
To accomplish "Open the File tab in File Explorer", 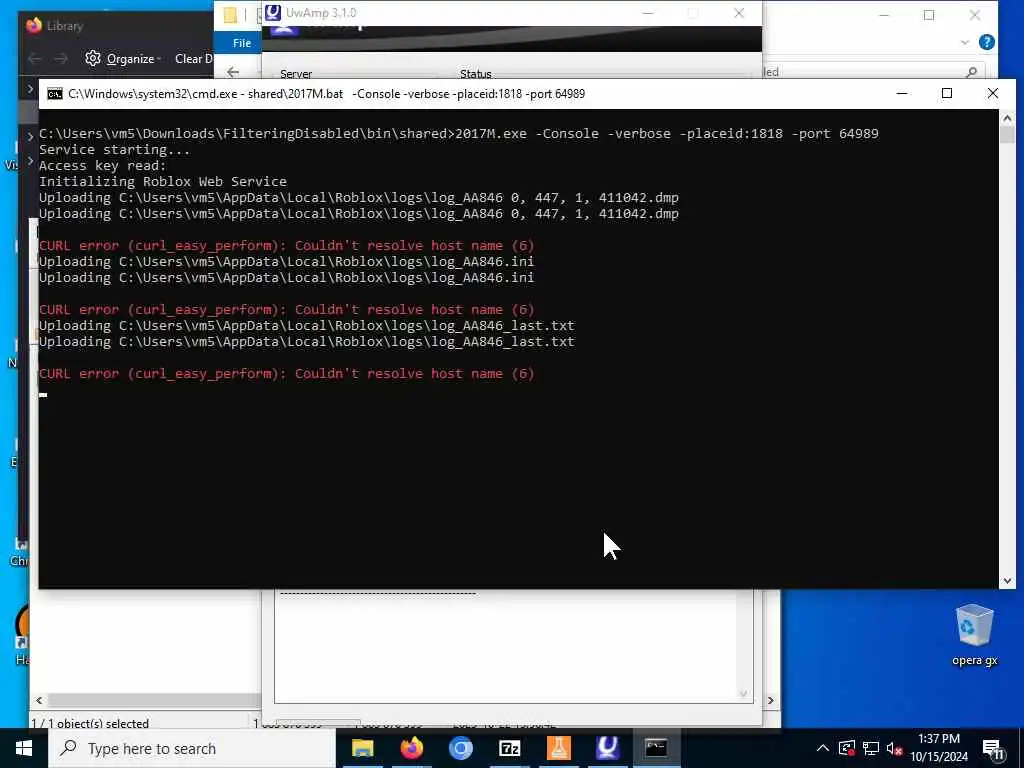I will pos(242,42).
